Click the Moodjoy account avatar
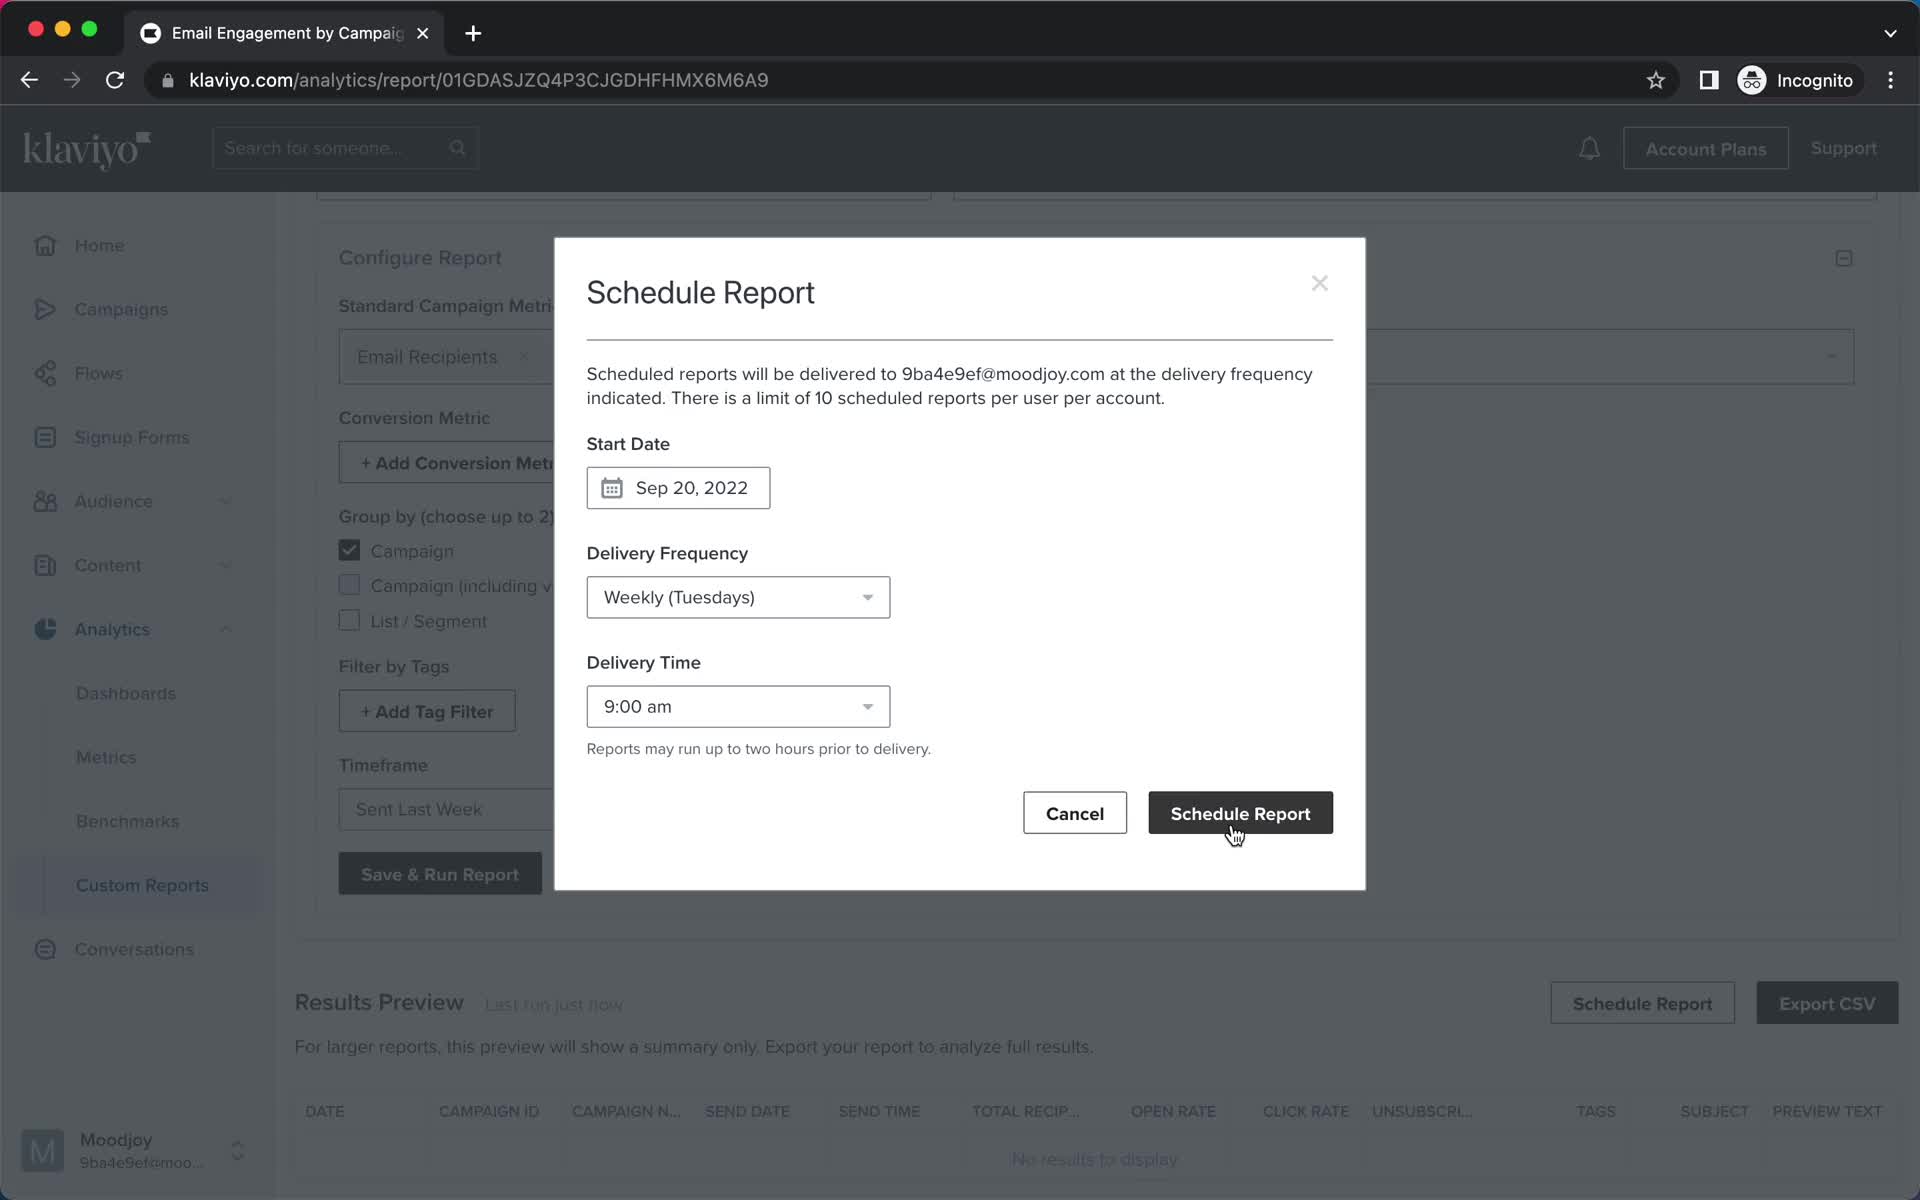 (43, 1151)
